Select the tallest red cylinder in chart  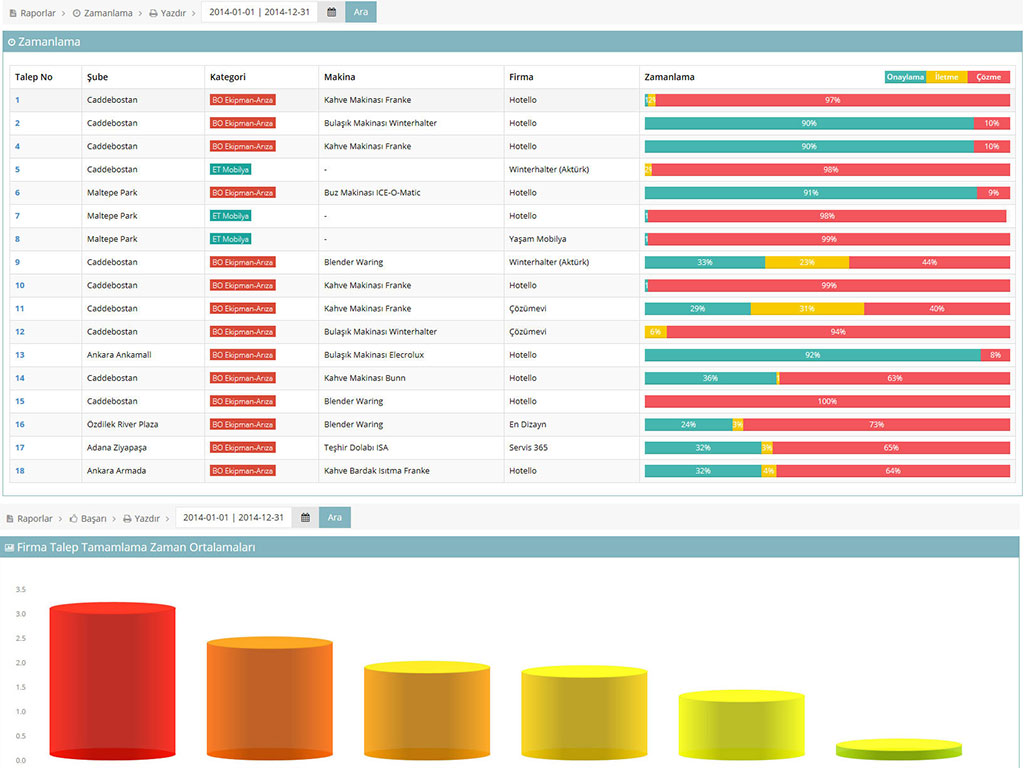point(112,681)
